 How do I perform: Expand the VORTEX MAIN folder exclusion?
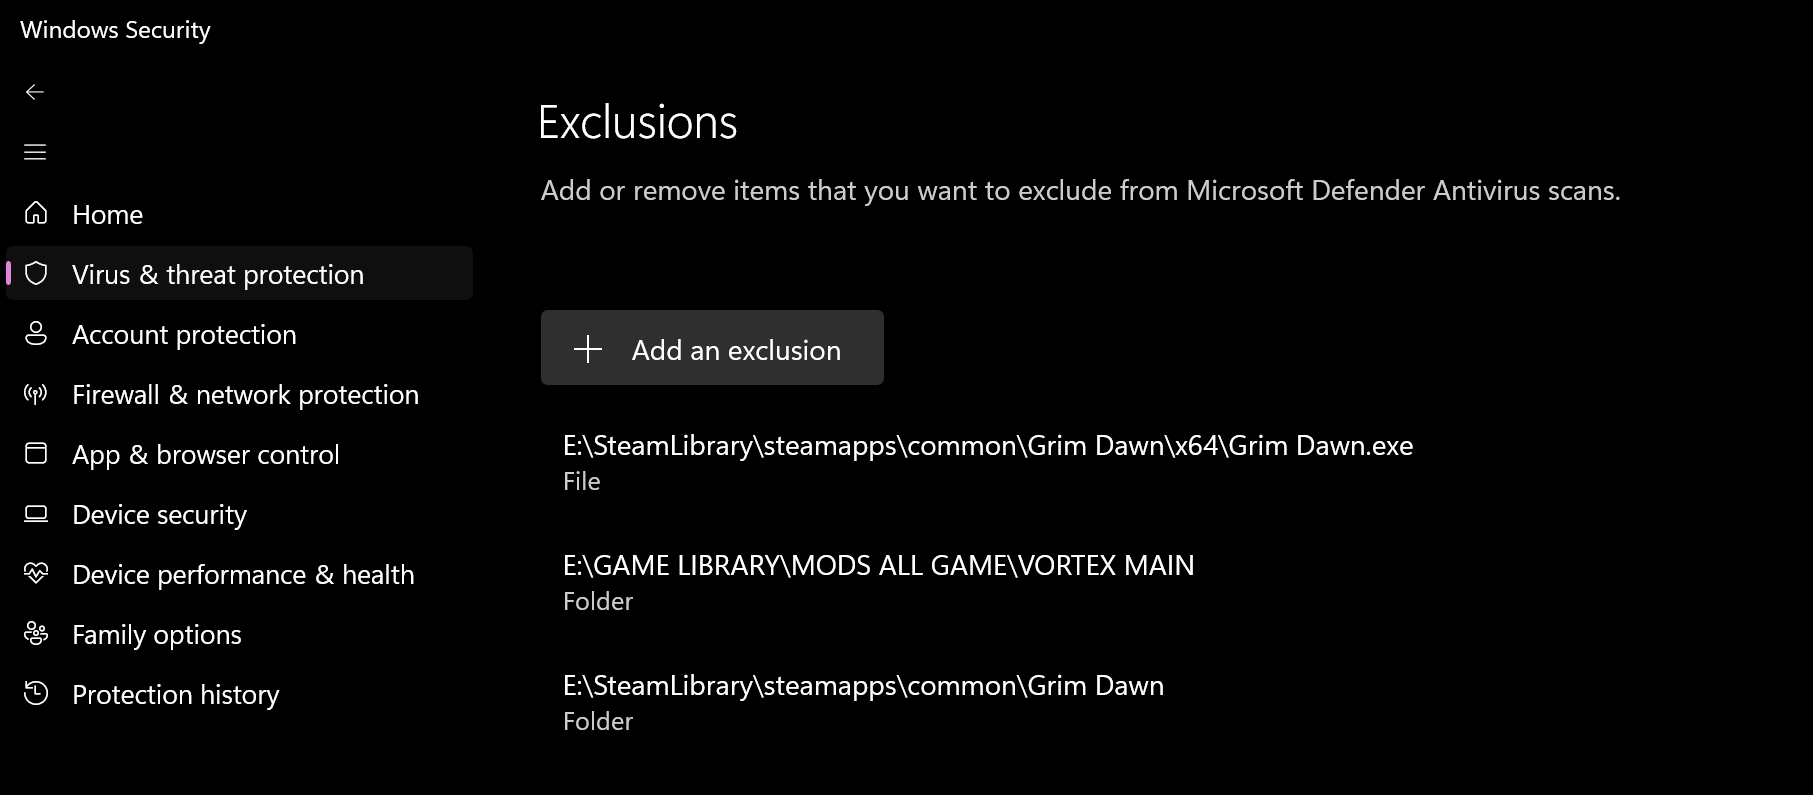pyautogui.click(x=878, y=582)
